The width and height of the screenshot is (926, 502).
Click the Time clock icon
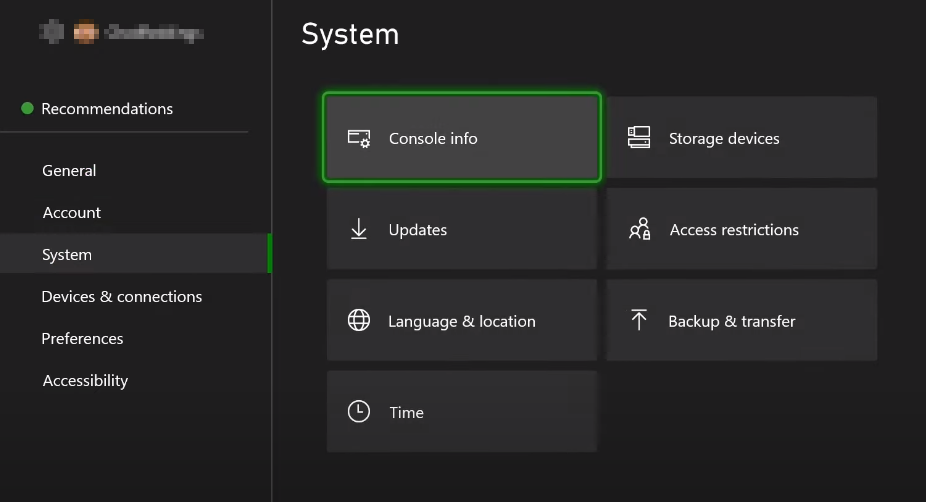pos(359,412)
